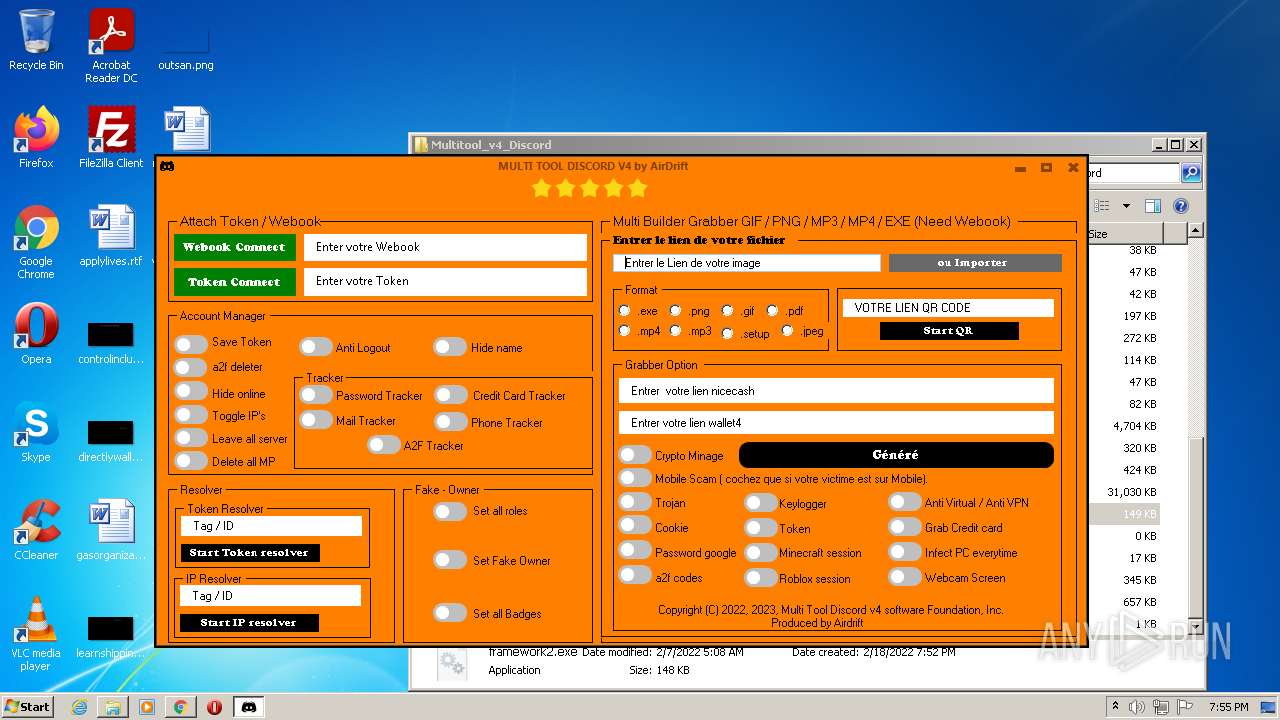This screenshot has height=720, width=1280.
Task: Select the .mp3 format radio button
Action: pyautogui.click(x=675, y=330)
